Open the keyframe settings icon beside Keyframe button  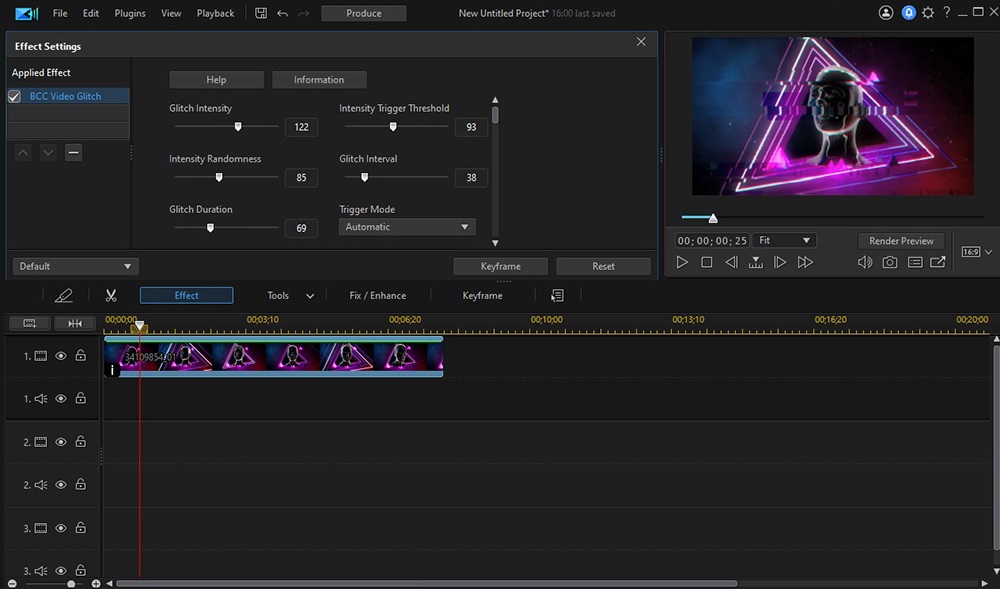tap(557, 294)
